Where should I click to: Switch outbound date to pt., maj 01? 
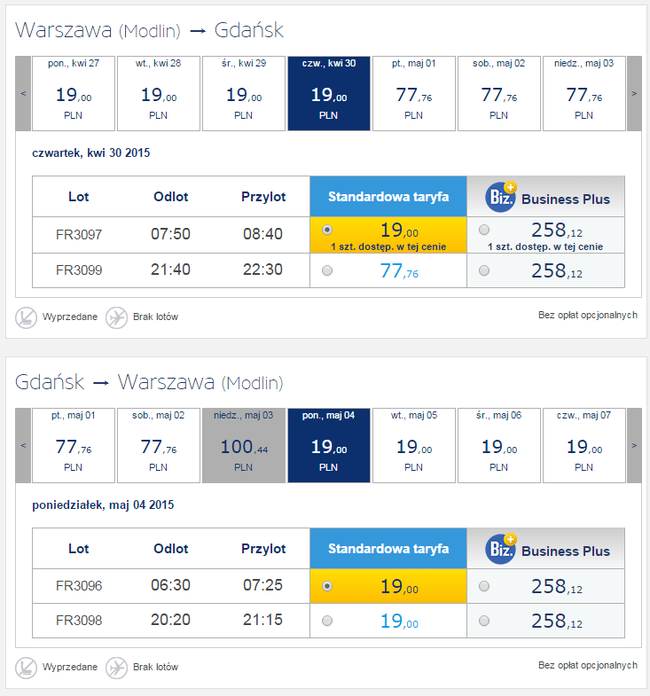tap(414, 93)
